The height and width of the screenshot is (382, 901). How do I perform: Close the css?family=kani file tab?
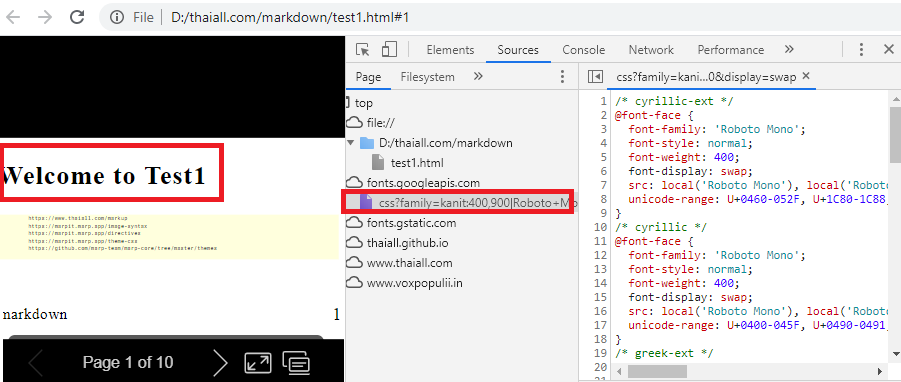tap(806, 76)
